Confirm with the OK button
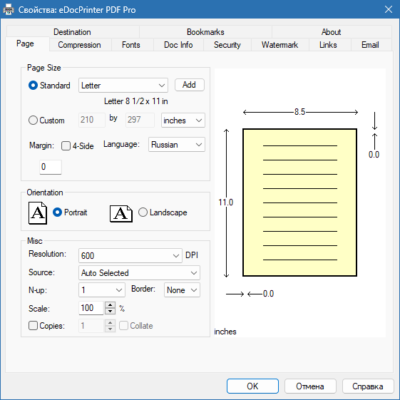Viewport: 400px width, 400px height. point(252,386)
